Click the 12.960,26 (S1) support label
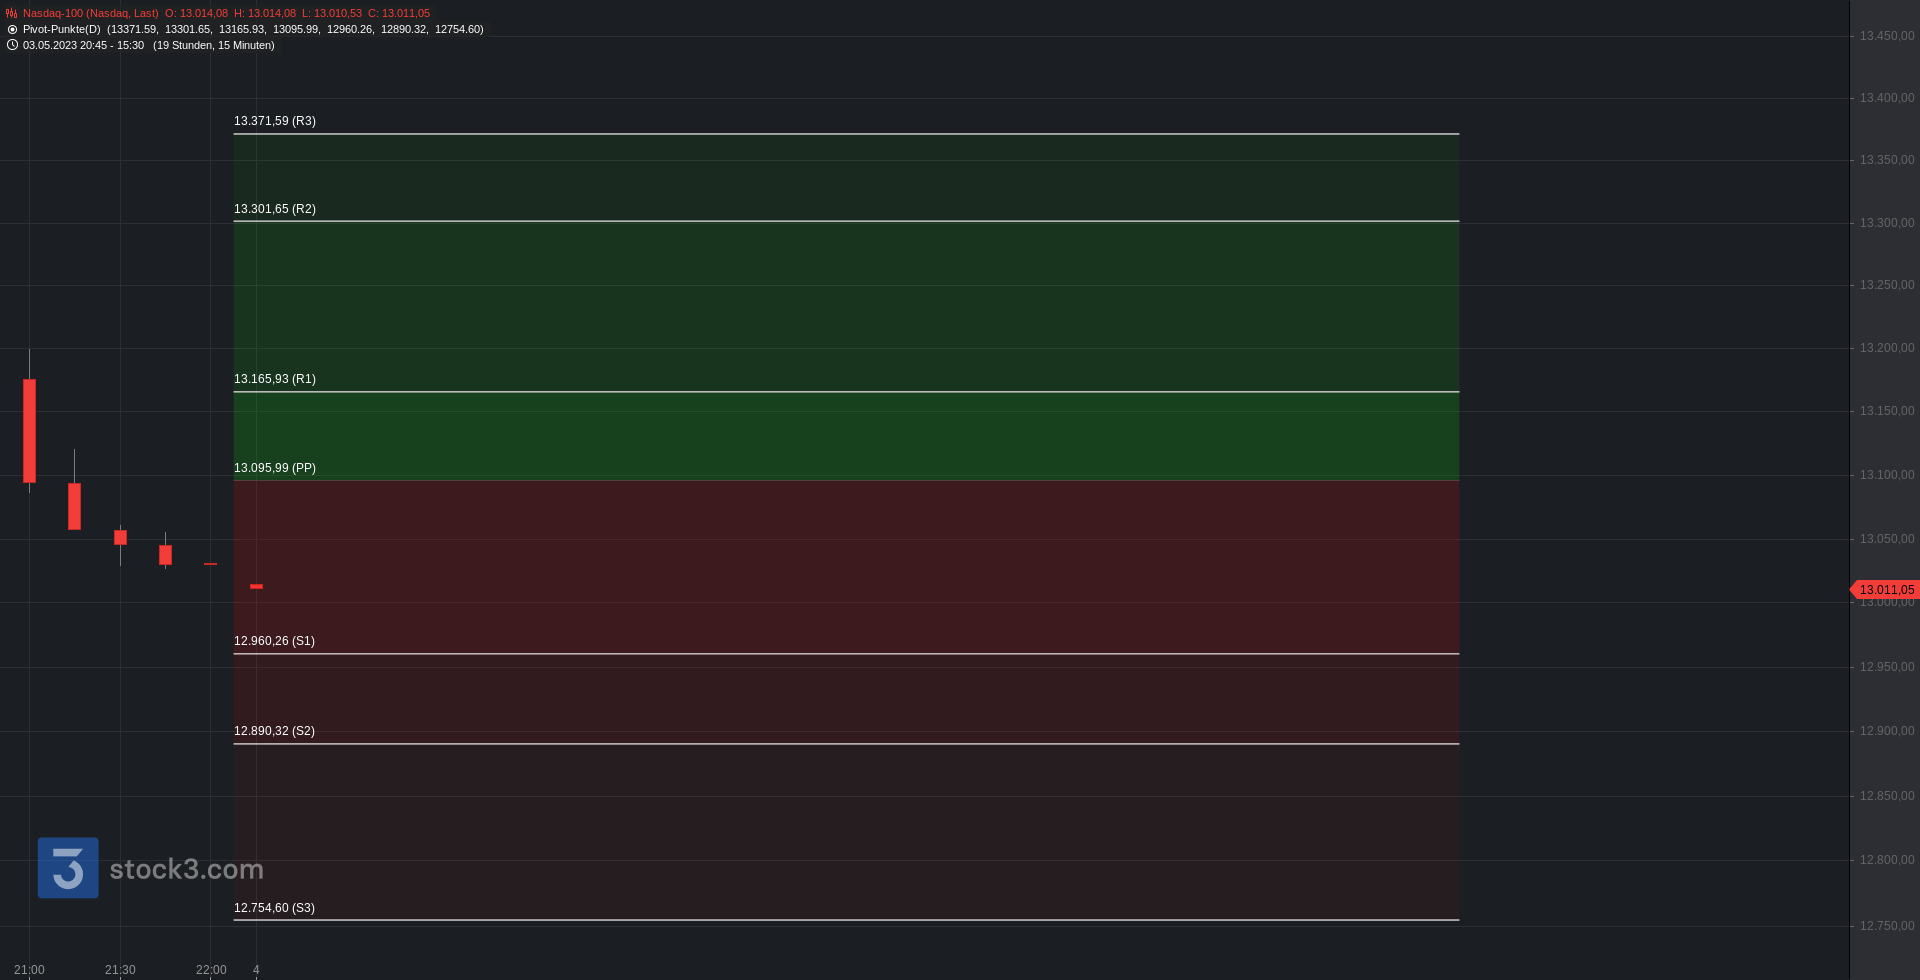This screenshot has width=1920, height=980. (274, 641)
